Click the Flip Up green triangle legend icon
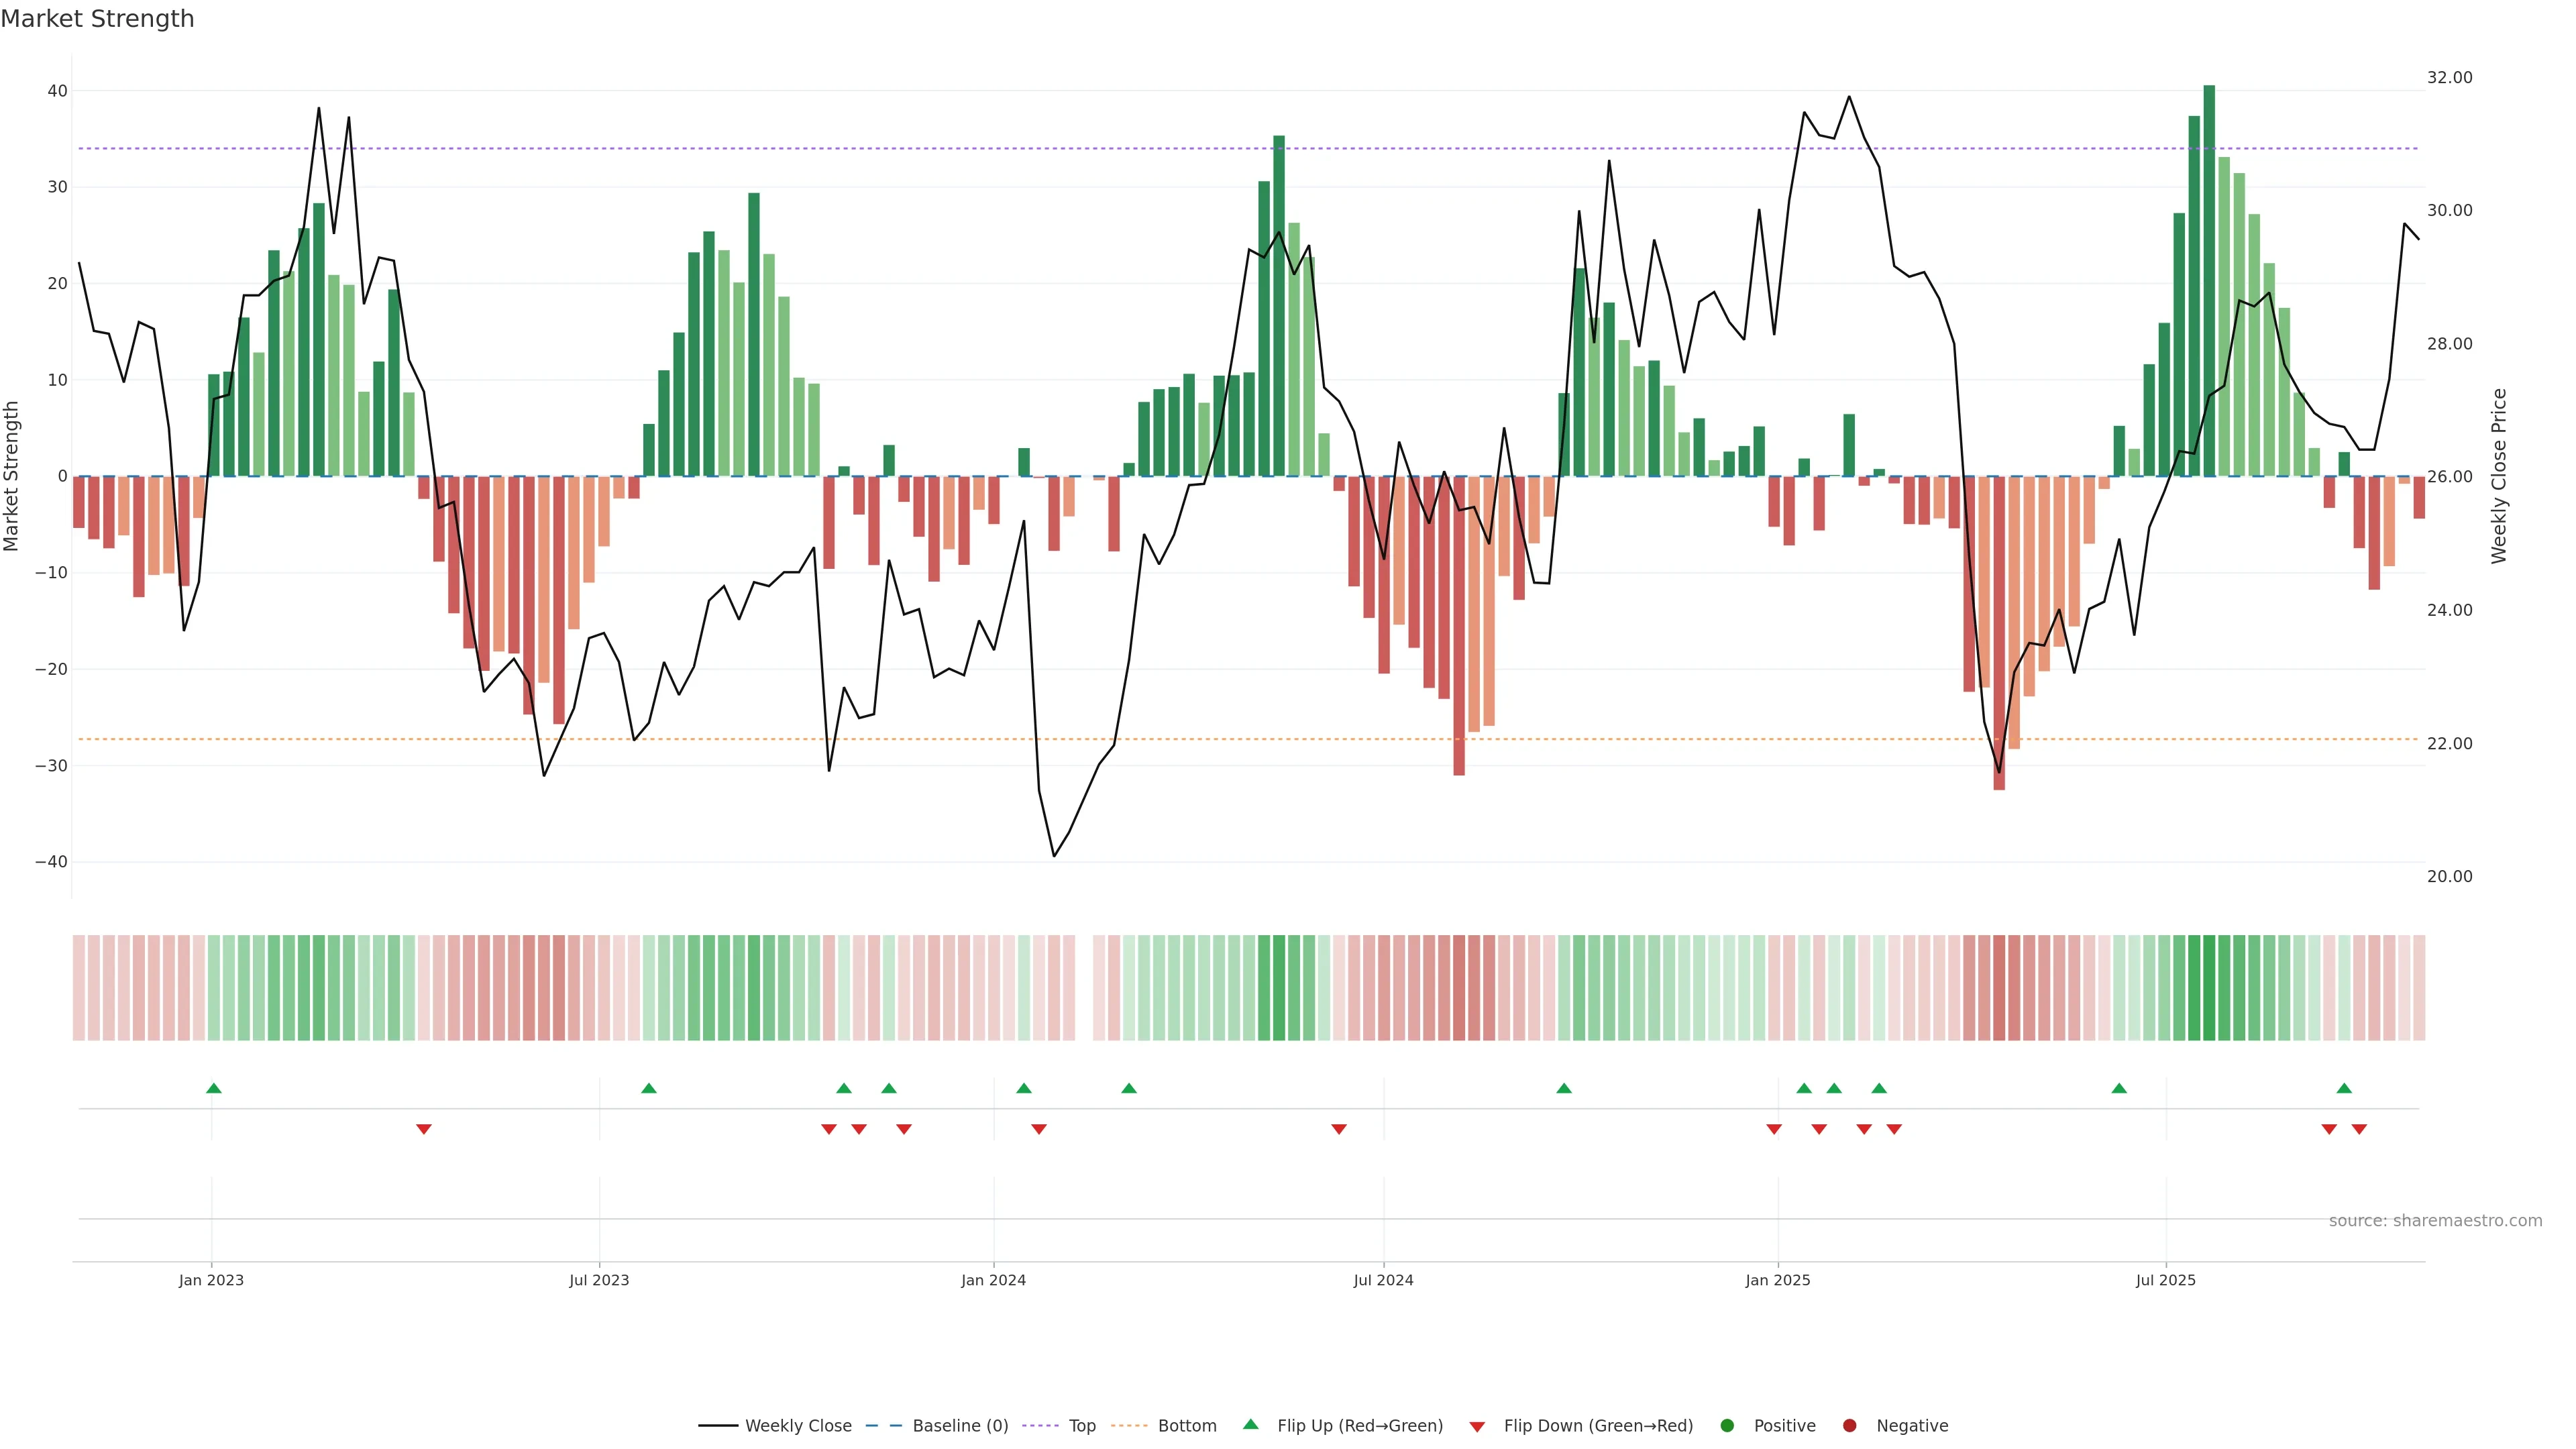The height and width of the screenshot is (1449, 2576). (x=1250, y=1424)
